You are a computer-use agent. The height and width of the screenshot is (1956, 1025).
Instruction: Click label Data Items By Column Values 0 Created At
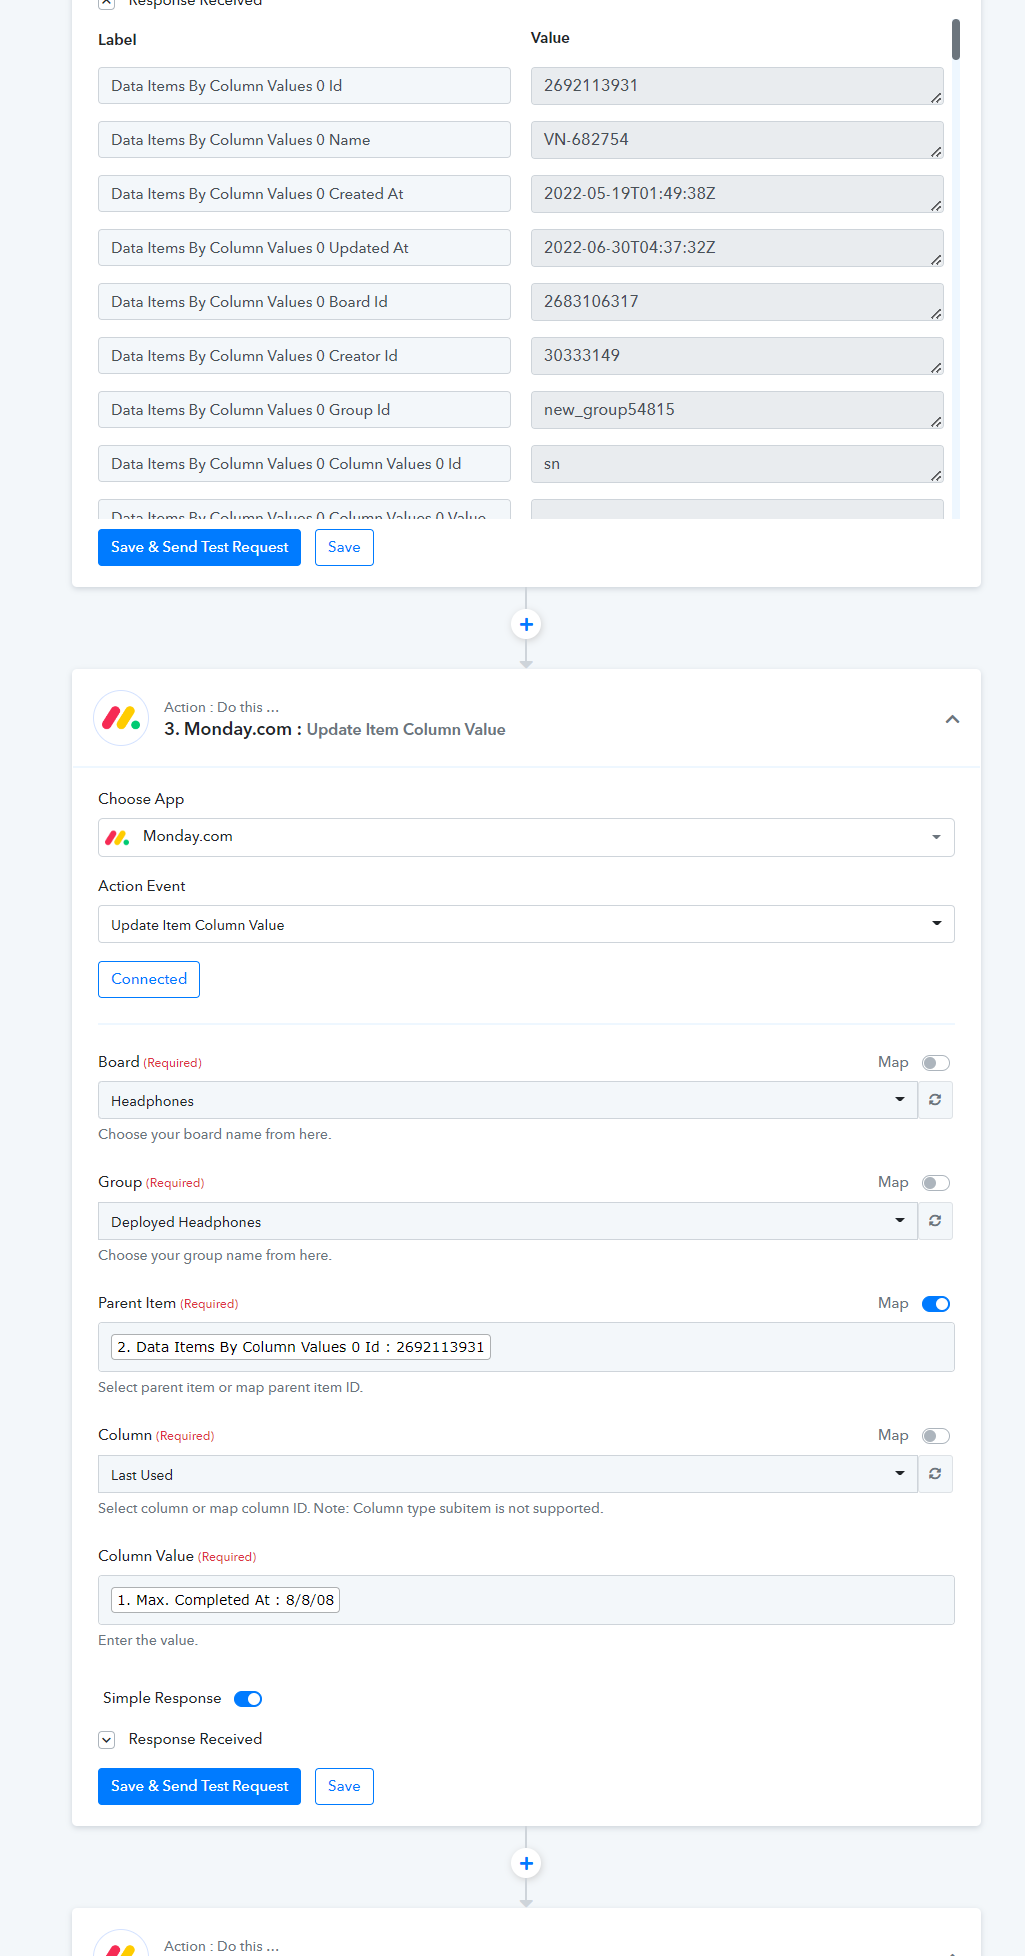[304, 194]
